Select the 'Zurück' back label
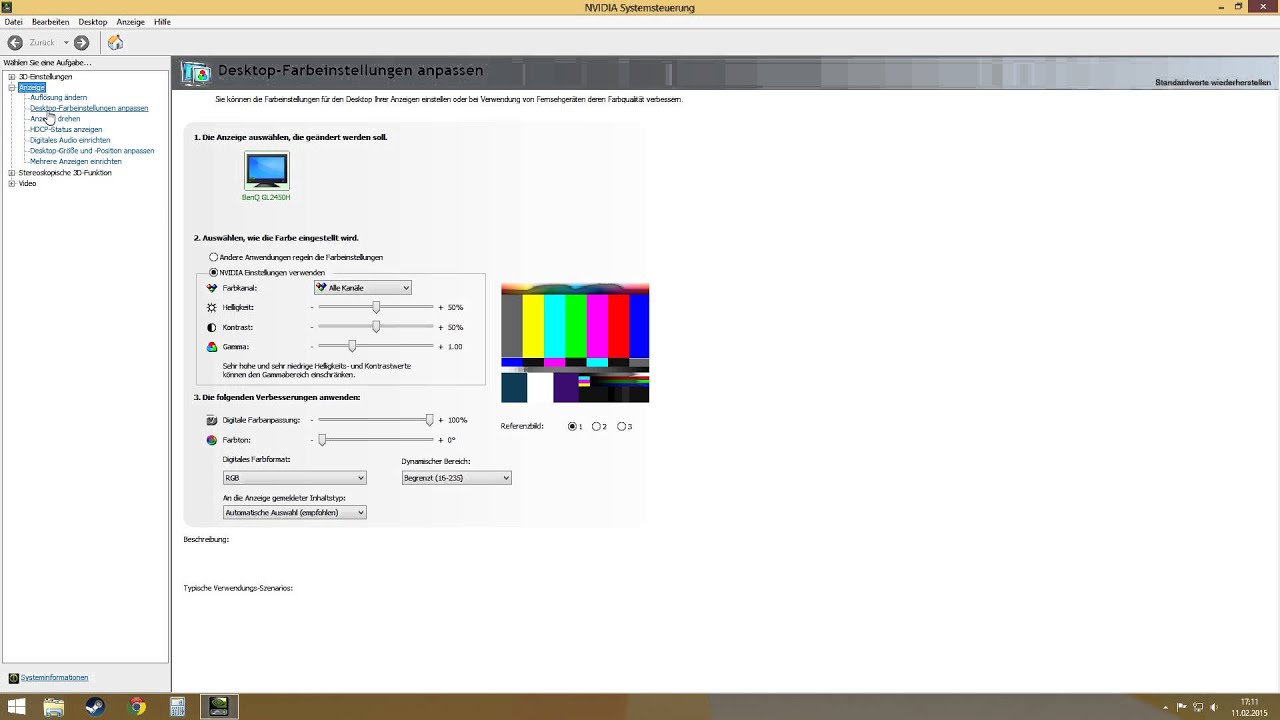Screen dimensions: 1280x720 click(x=42, y=43)
